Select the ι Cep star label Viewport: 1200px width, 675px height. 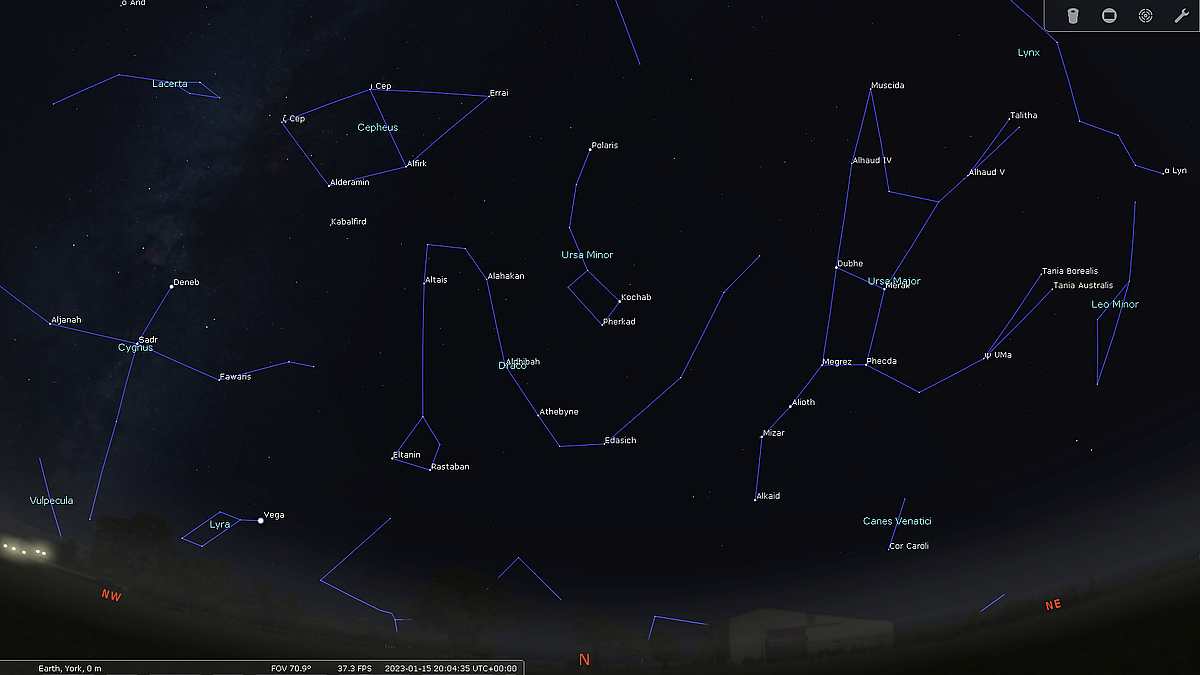coord(381,87)
